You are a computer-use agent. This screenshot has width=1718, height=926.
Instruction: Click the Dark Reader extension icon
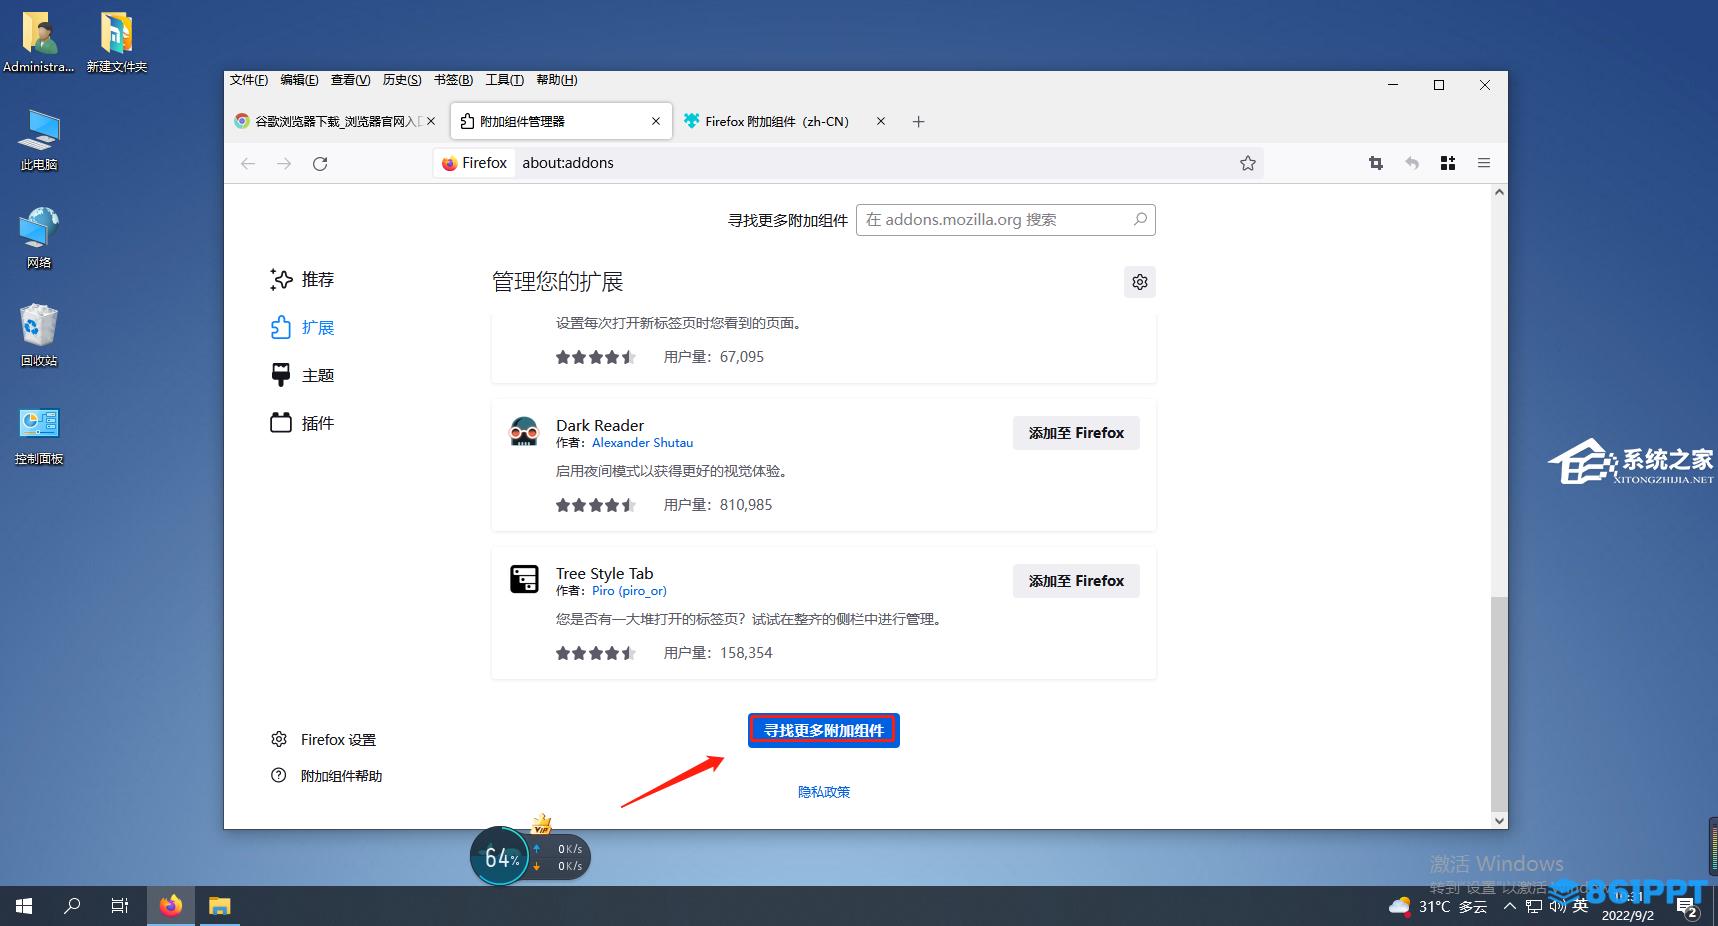click(524, 432)
